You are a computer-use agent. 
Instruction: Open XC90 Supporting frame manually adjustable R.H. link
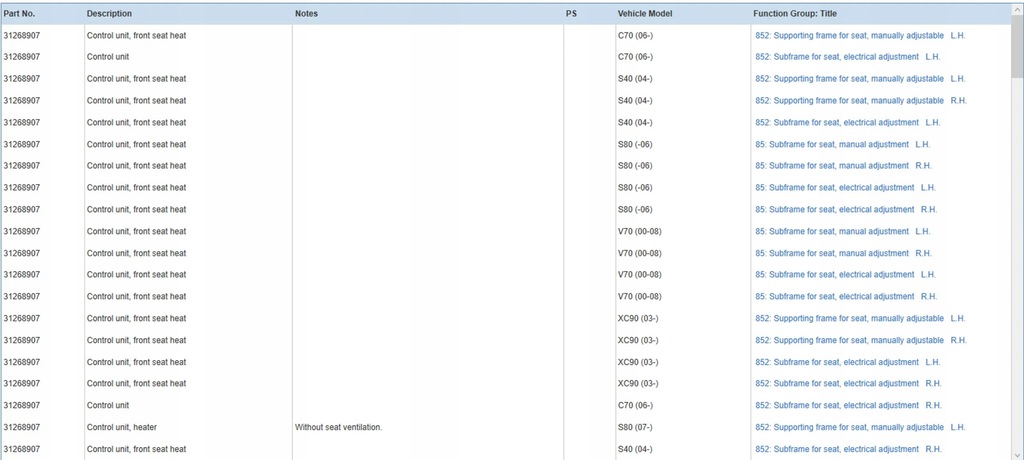point(861,340)
